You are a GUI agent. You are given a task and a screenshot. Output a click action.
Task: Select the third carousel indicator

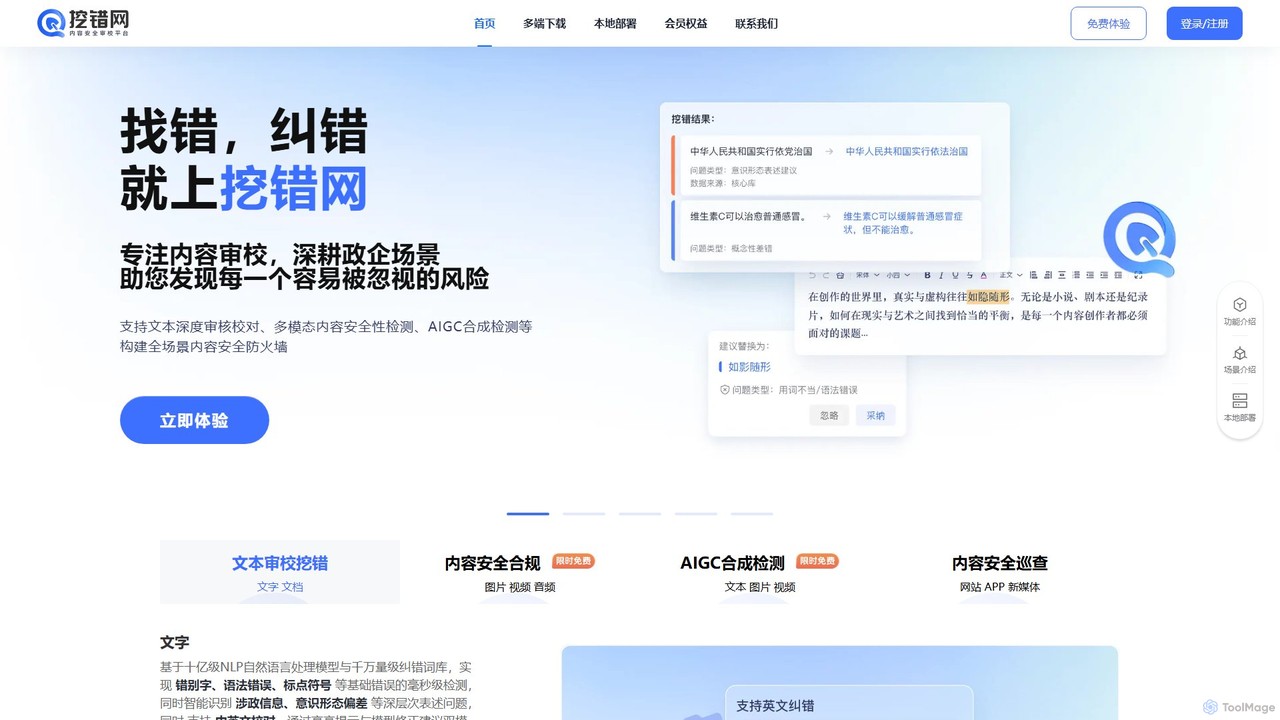click(x=640, y=514)
